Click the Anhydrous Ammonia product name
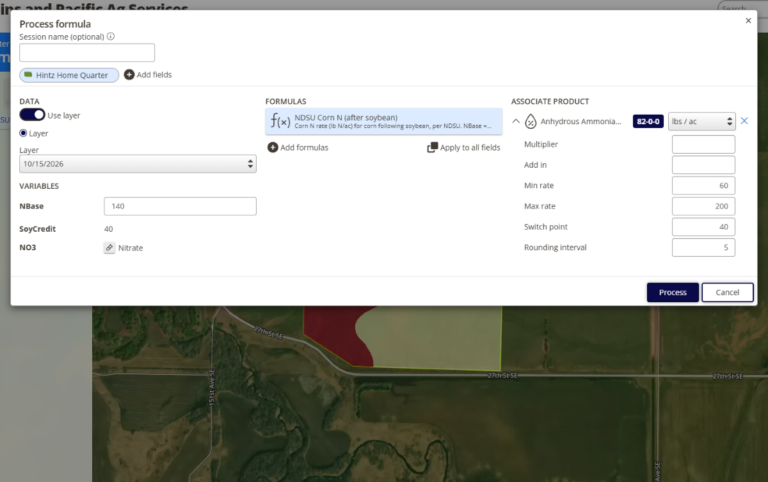 580,121
